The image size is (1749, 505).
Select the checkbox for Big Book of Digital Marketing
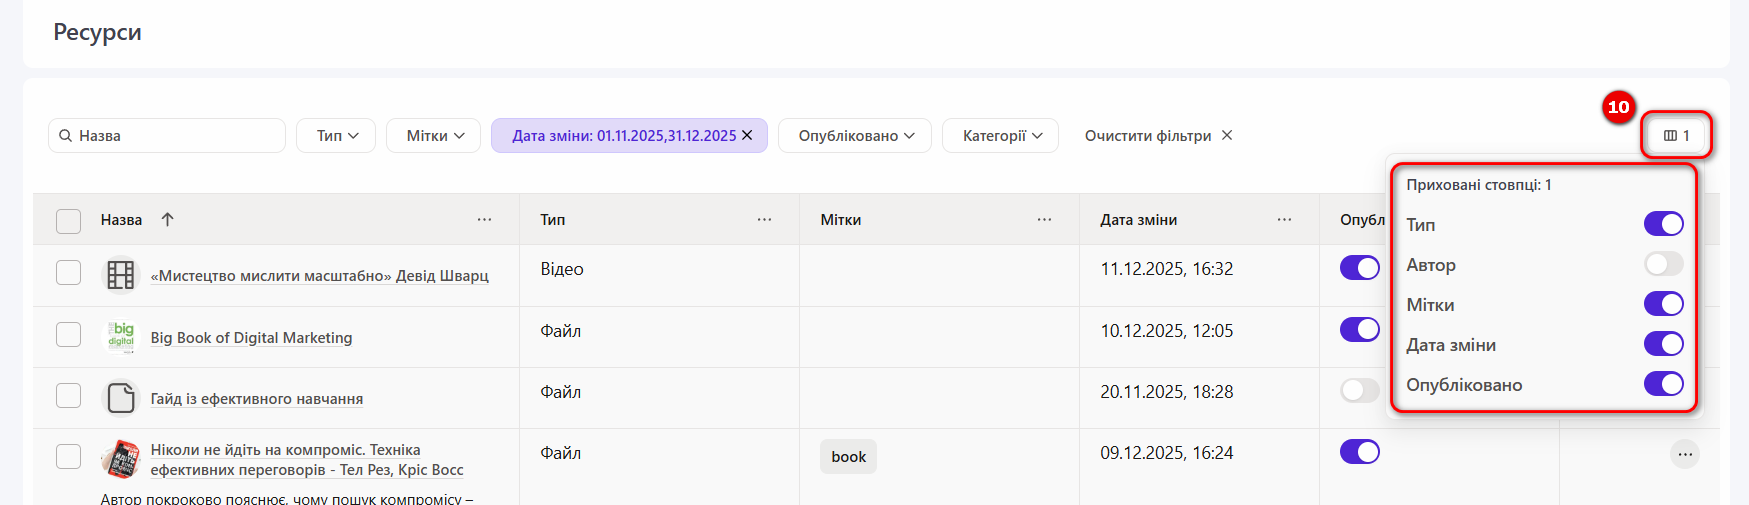click(68, 334)
